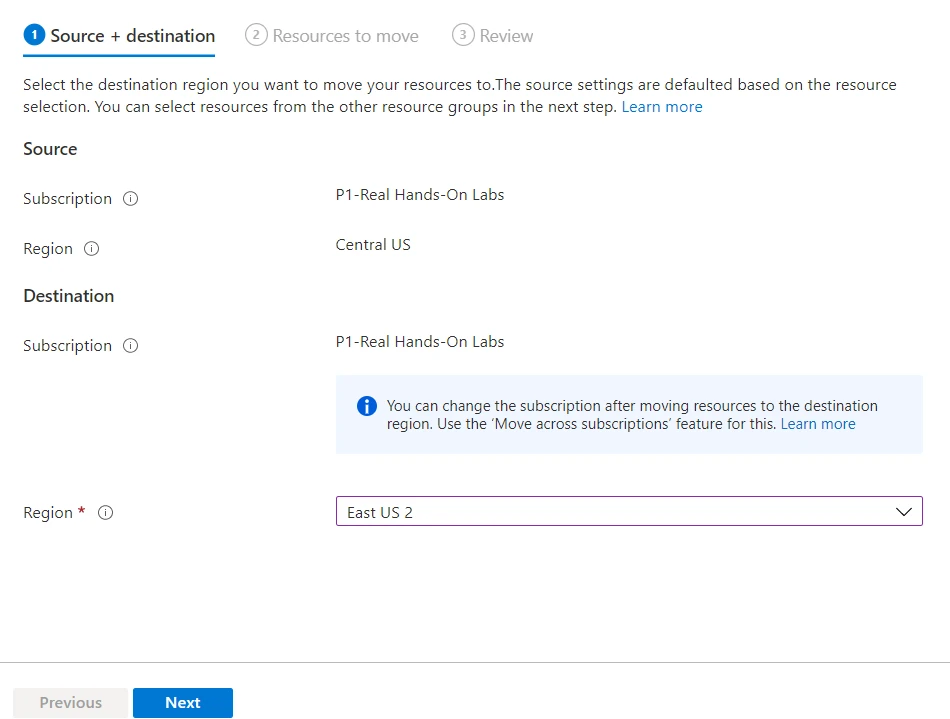Click the Previous button
Screen dimensions: 950x719
(x=70, y=702)
